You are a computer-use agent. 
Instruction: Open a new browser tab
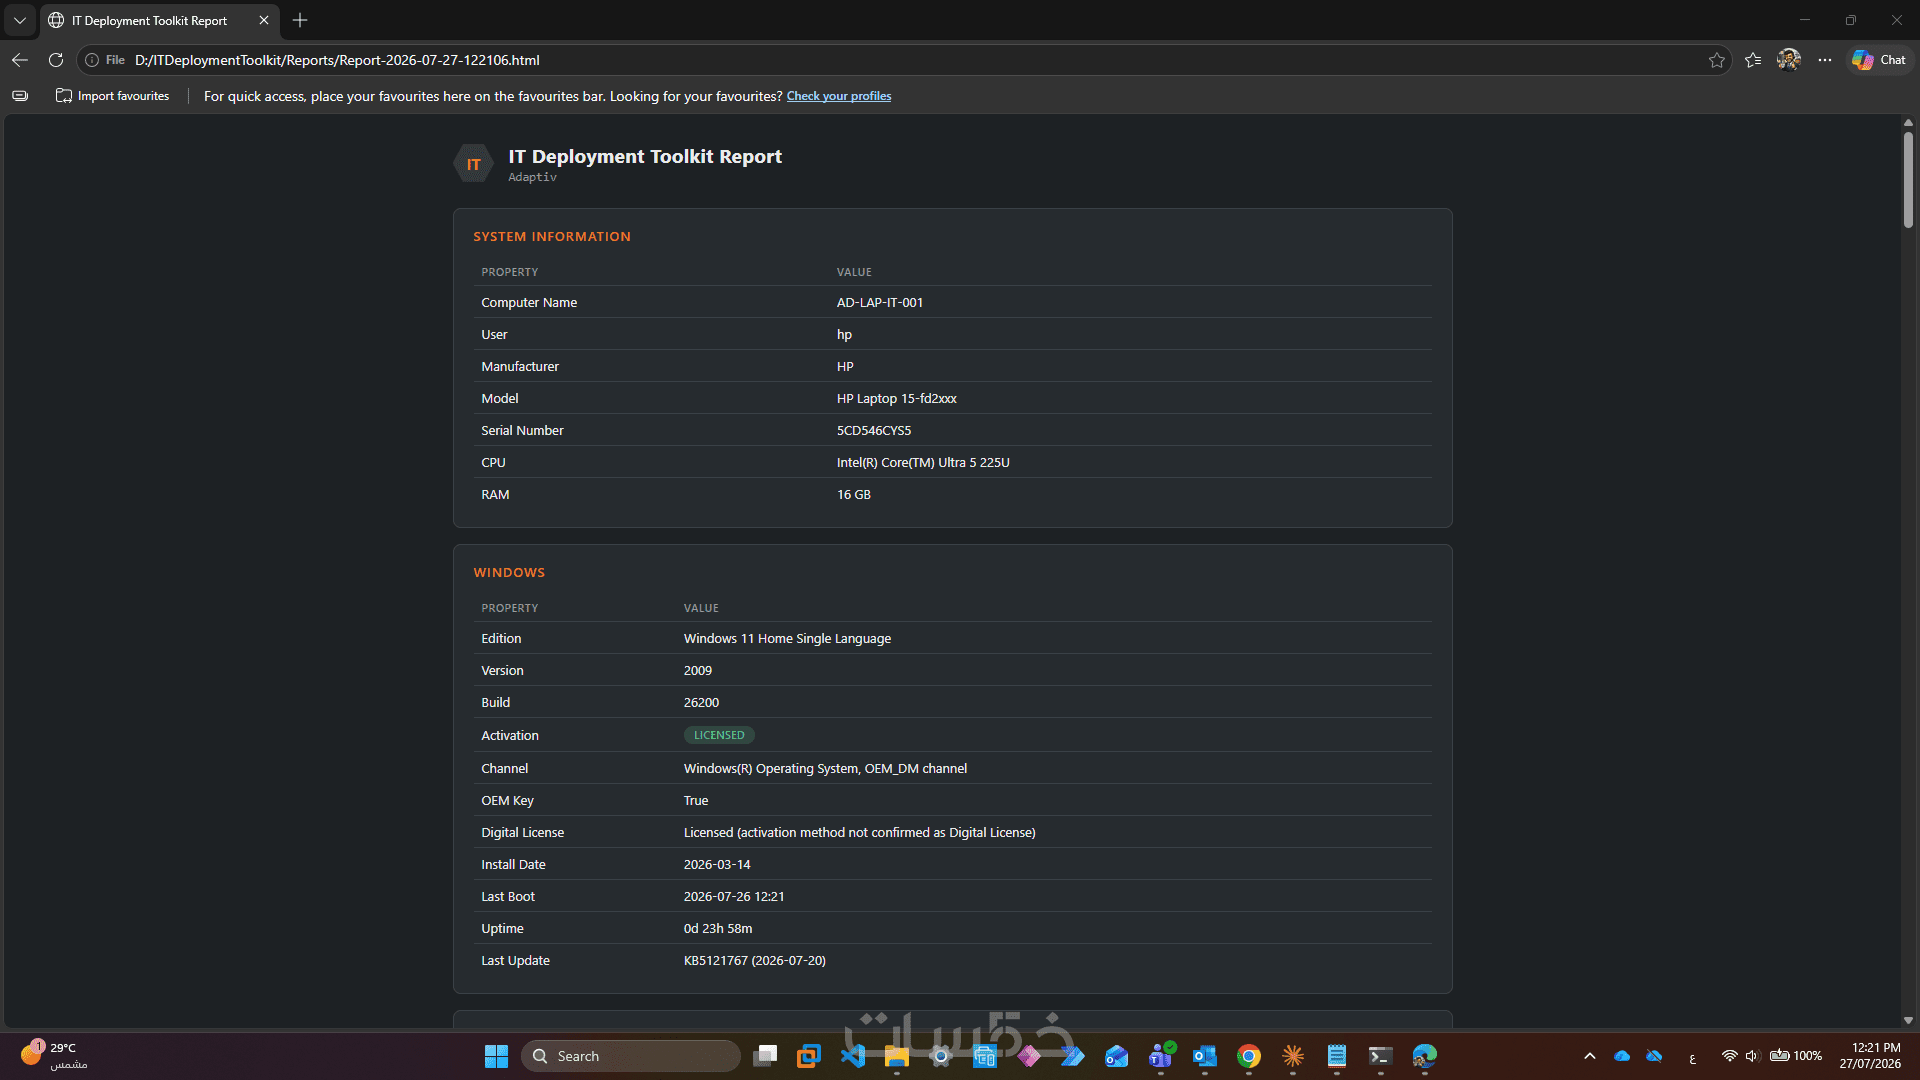tap(300, 20)
